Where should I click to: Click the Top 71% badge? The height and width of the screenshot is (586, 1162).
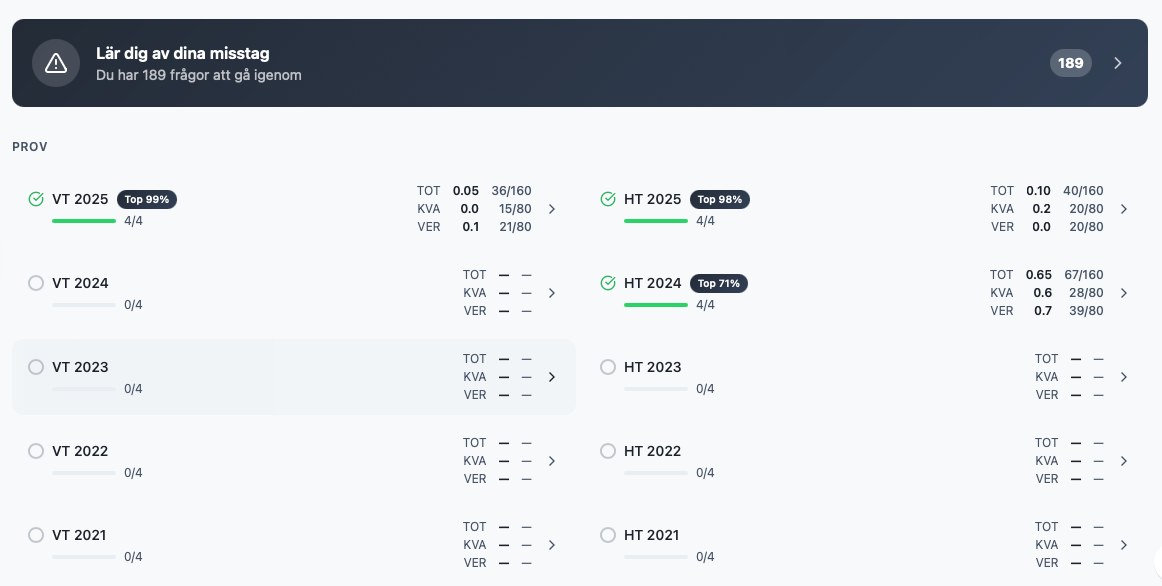tap(718, 283)
